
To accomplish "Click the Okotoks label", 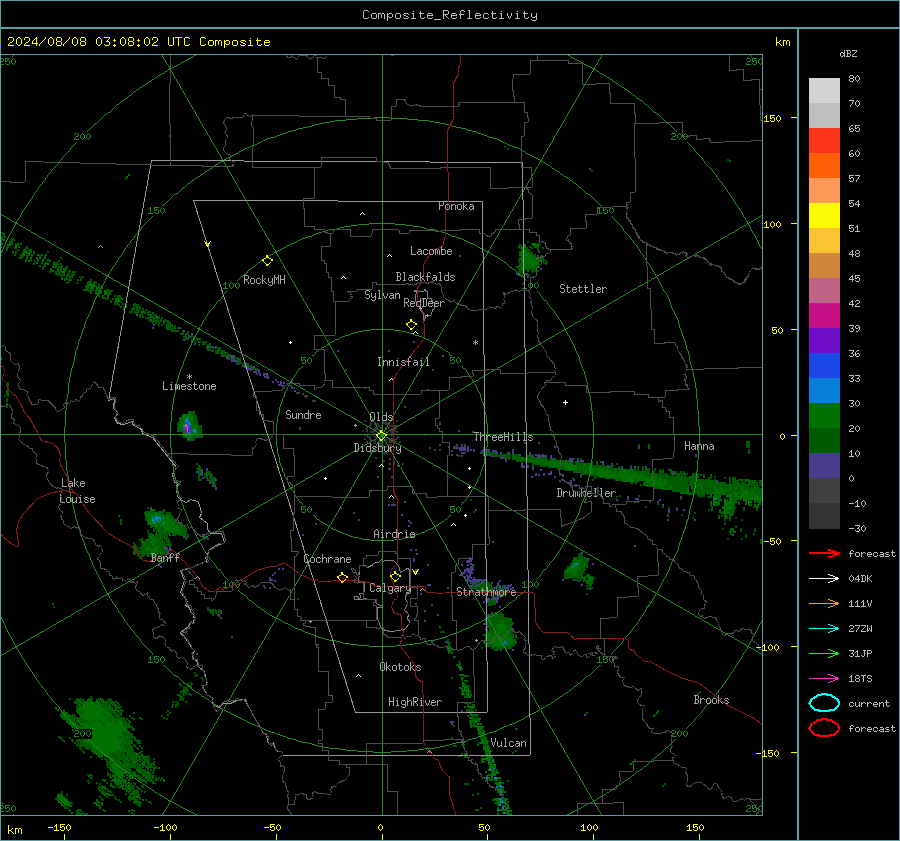I will pyautogui.click(x=400, y=667).
